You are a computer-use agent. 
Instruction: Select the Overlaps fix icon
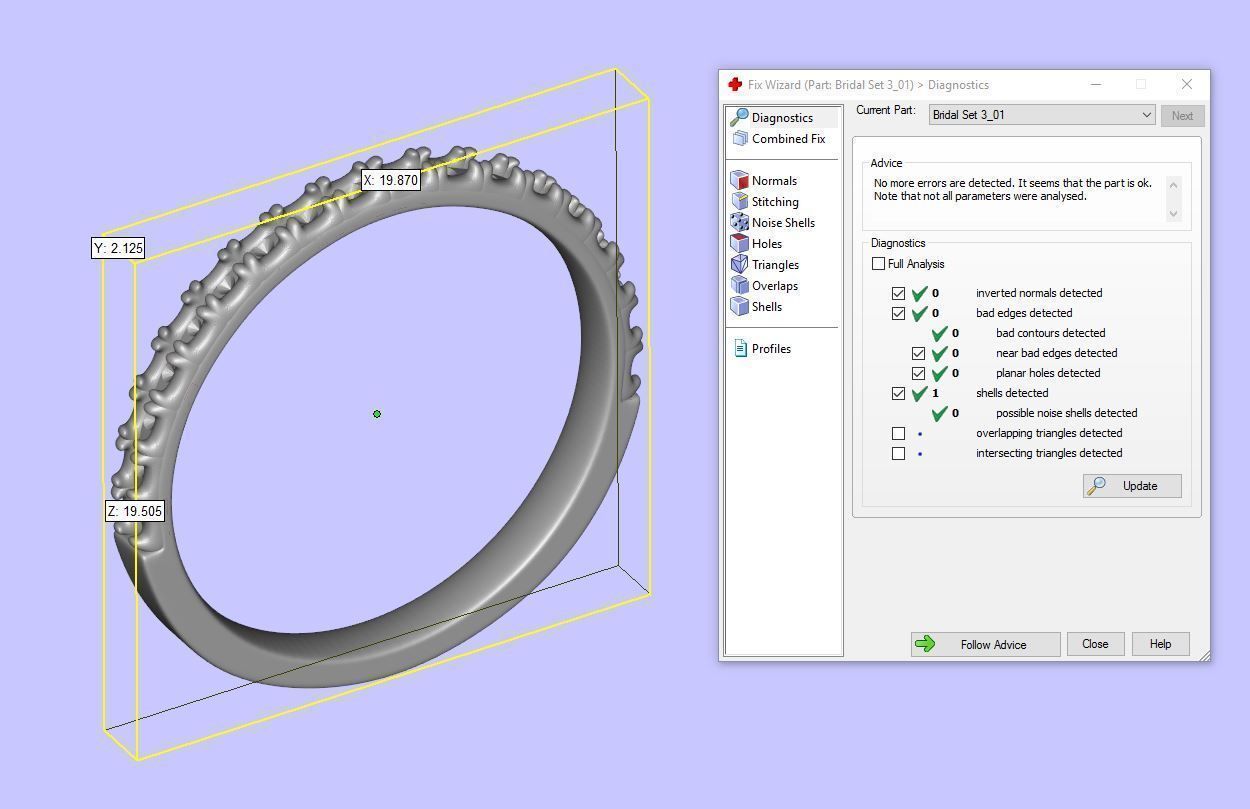tap(739, 285)
